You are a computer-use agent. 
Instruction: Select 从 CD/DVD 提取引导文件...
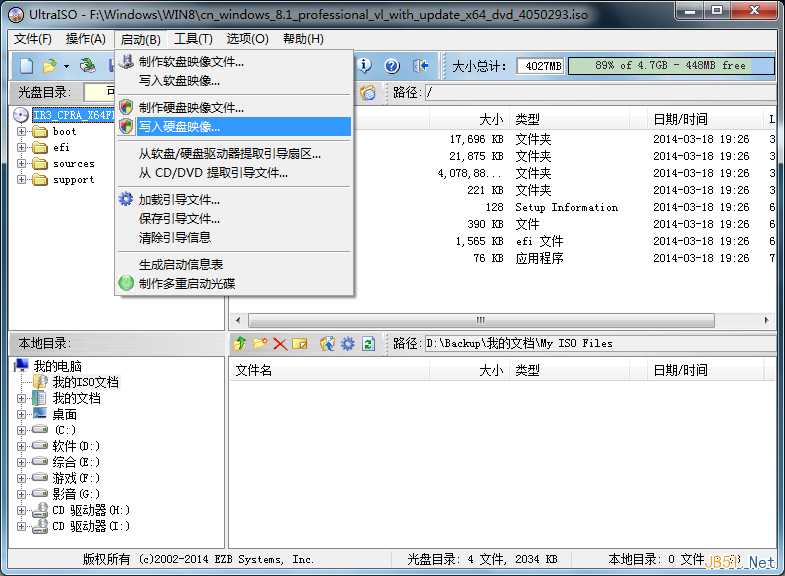[x=234, y=173]
